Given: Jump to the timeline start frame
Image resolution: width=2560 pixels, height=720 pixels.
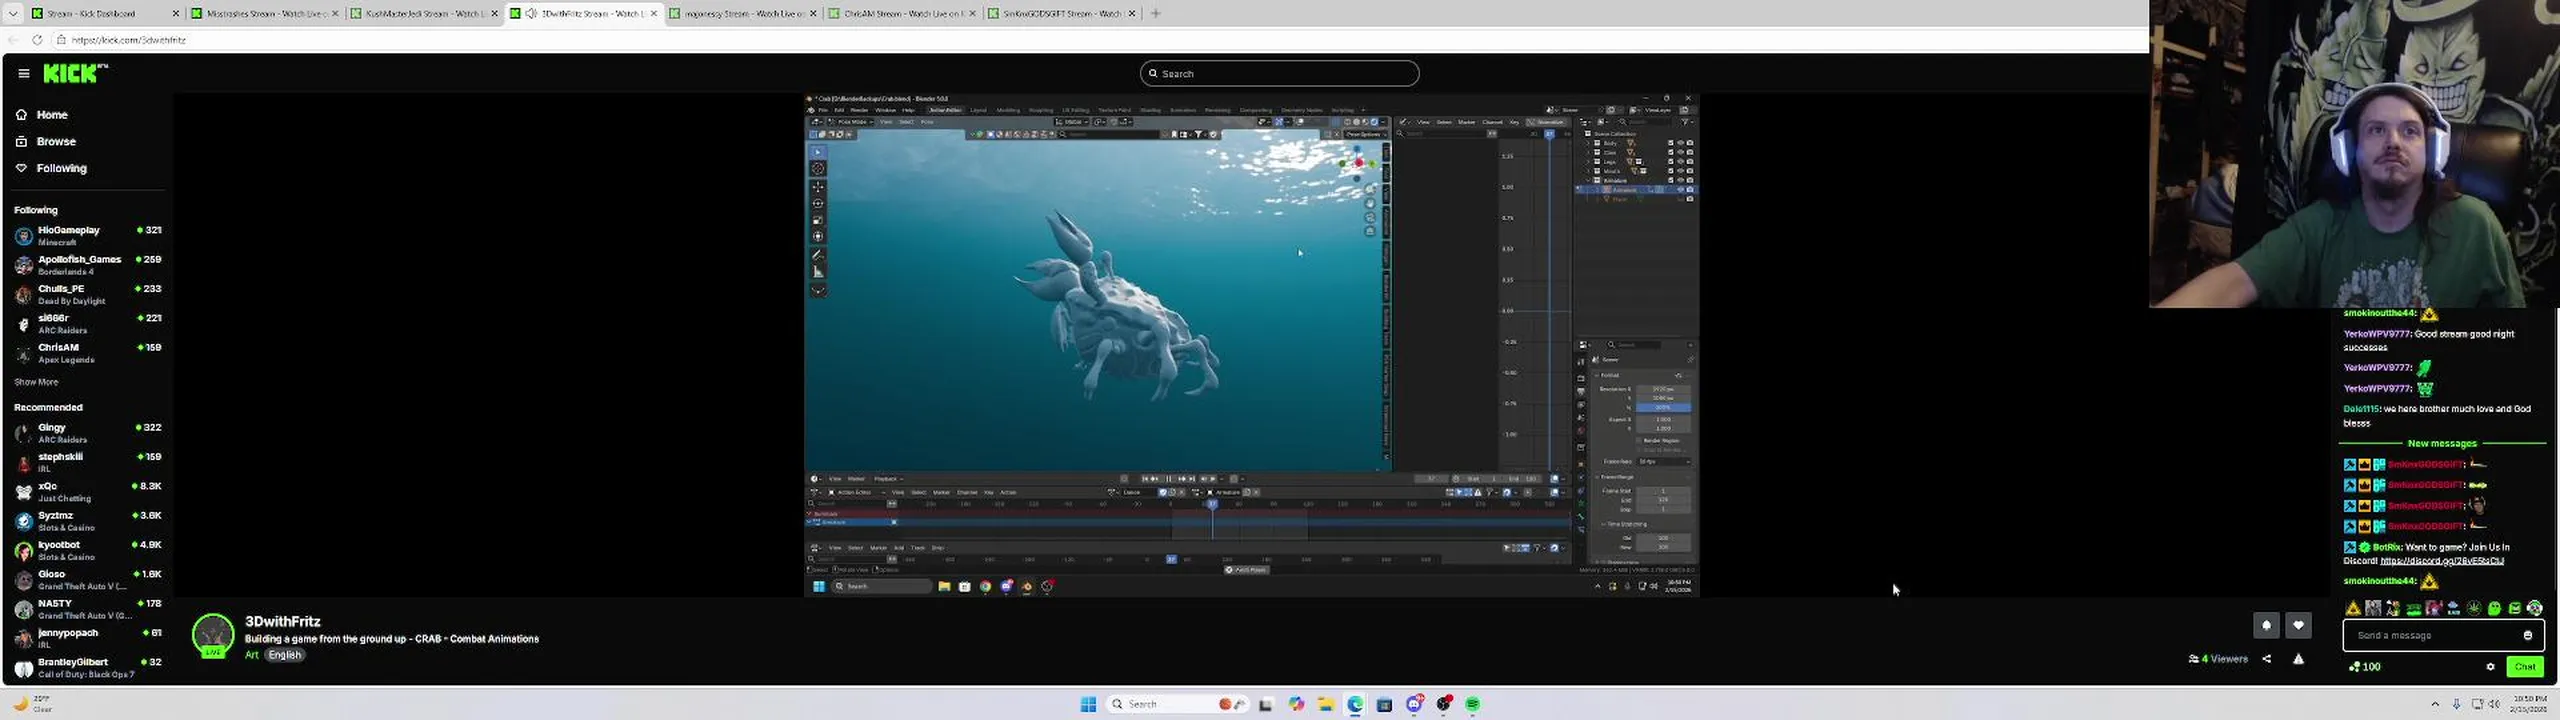Looking at the screenshot, I should click(1145, 479).
